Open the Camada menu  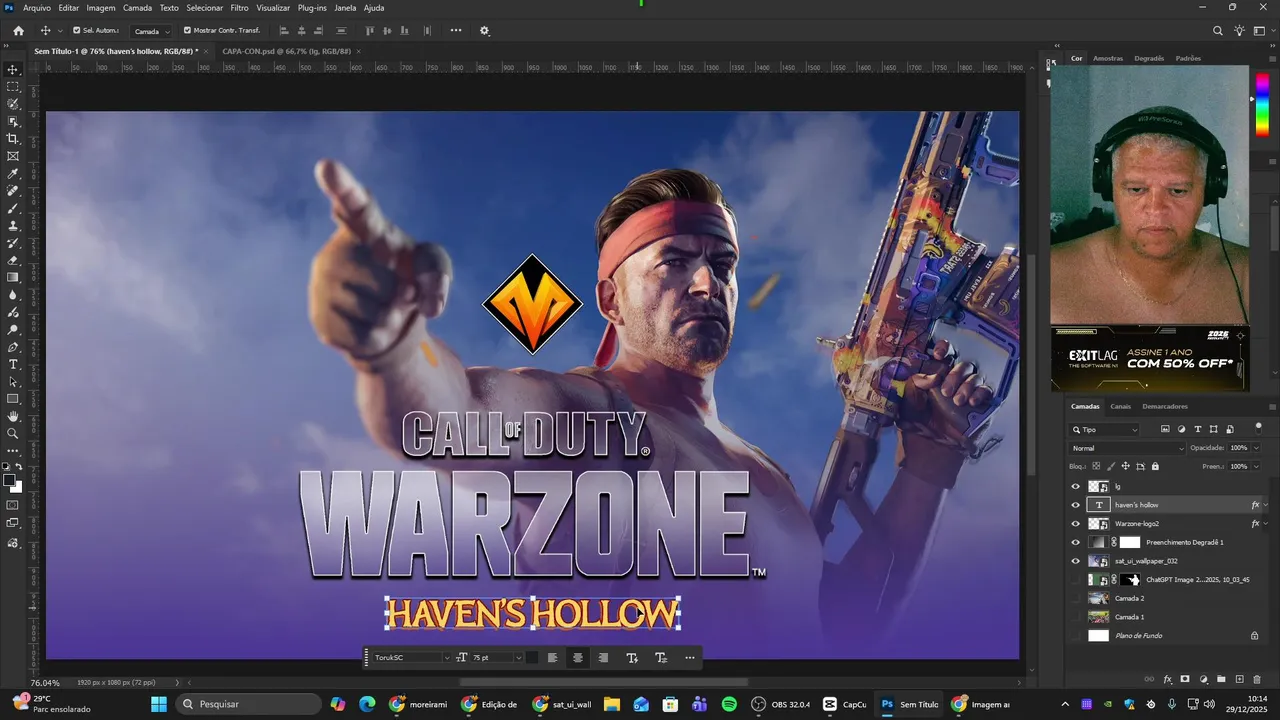(x=137, y=7)
